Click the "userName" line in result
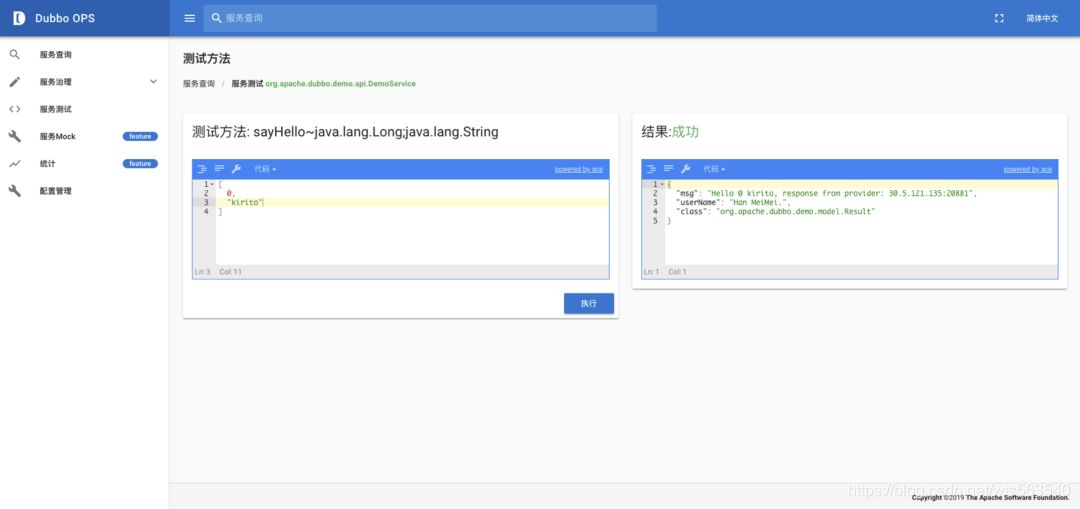Viewport: 1080px width, 509px height. 734,202
